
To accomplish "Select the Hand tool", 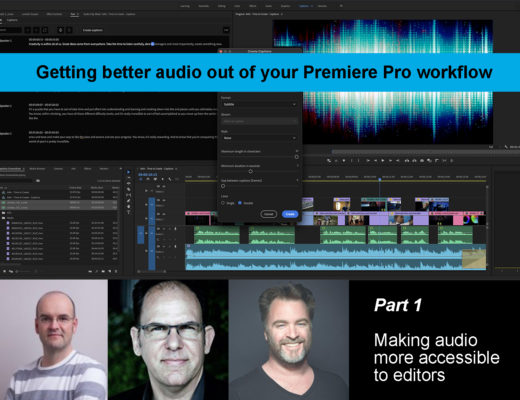I will click(x=128, y=206).
